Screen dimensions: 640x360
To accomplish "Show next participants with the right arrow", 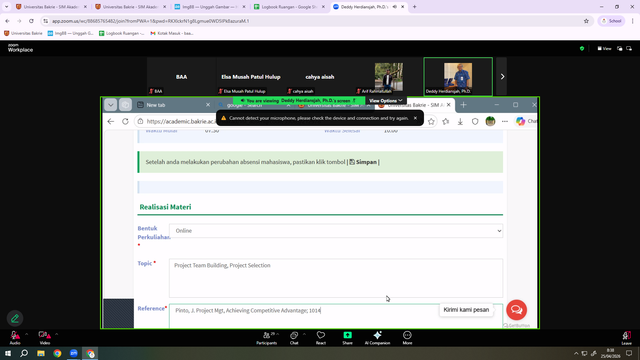I will click(x=502, y=77).
